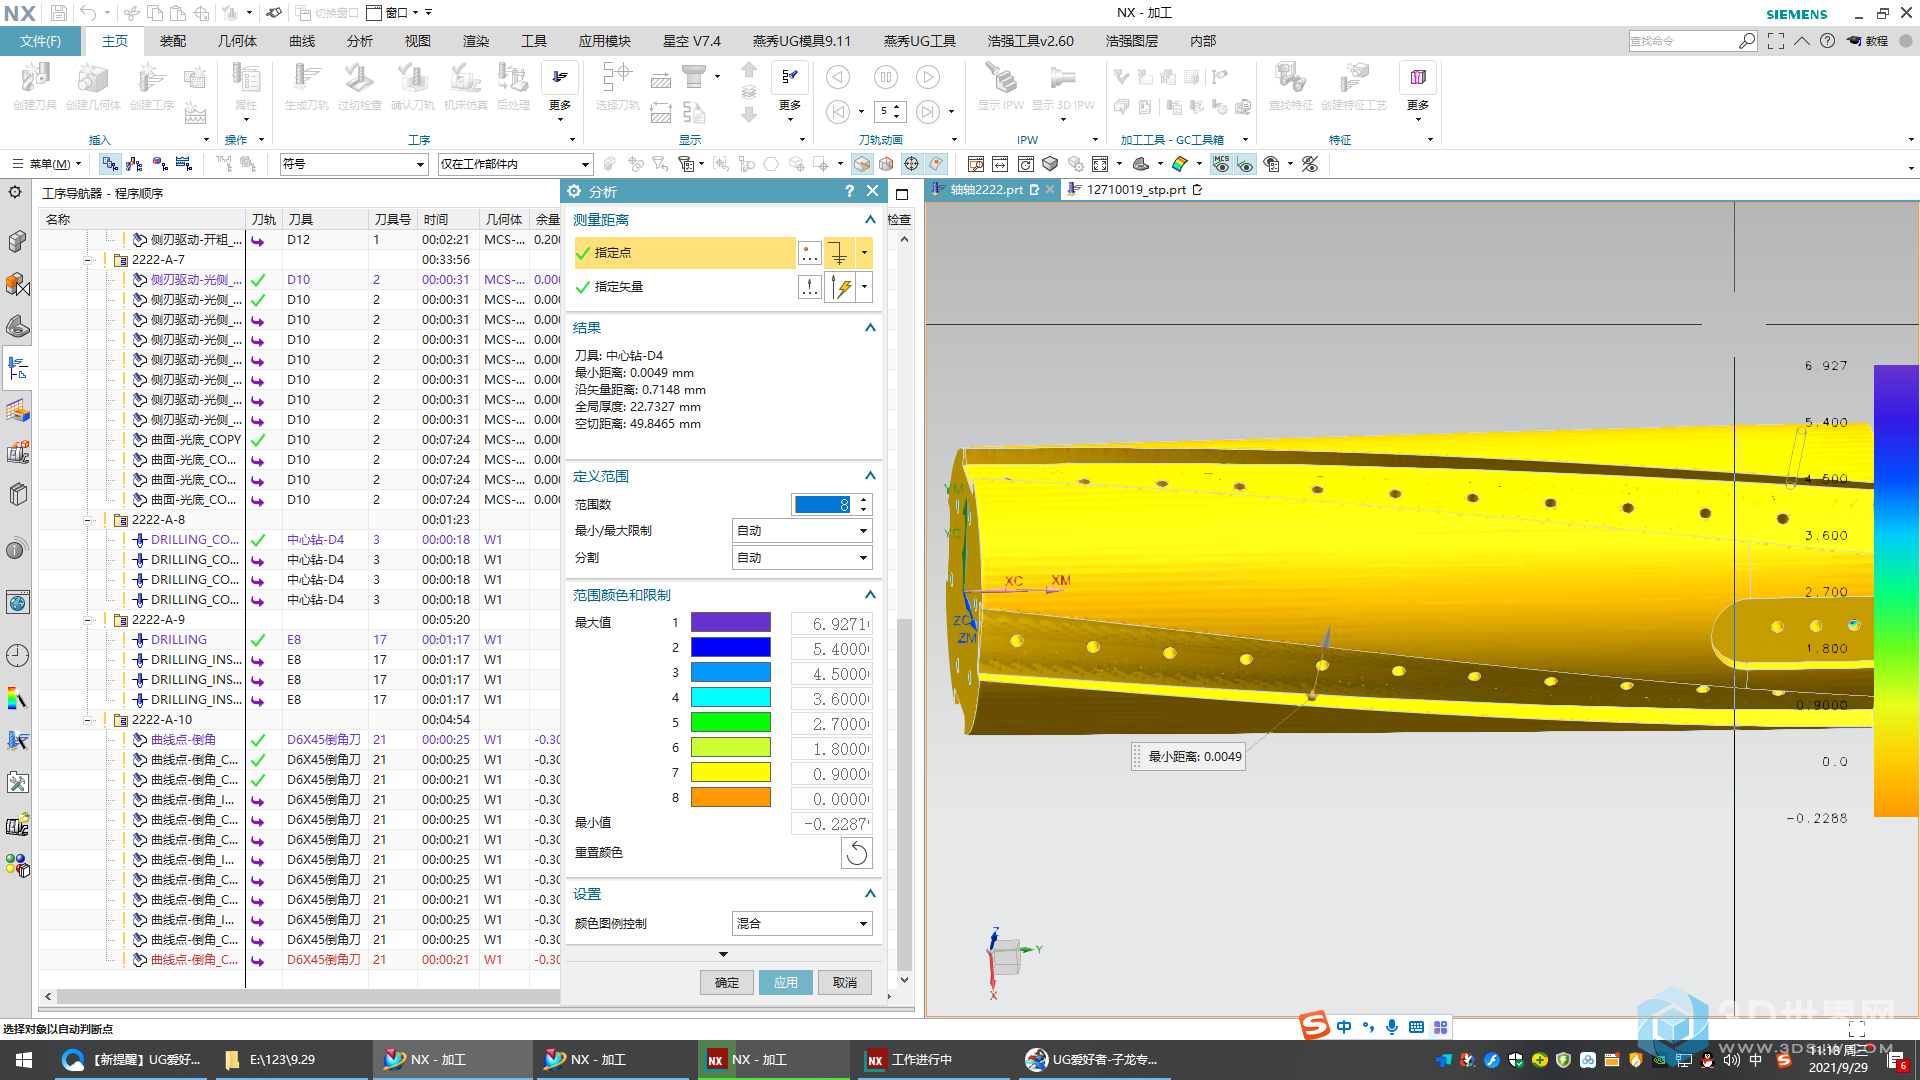Toggle the highlighted eraser-shaped selection button
This screenshot has width=1920, height=1080.
pyautogui.click(x=936, y=164)
